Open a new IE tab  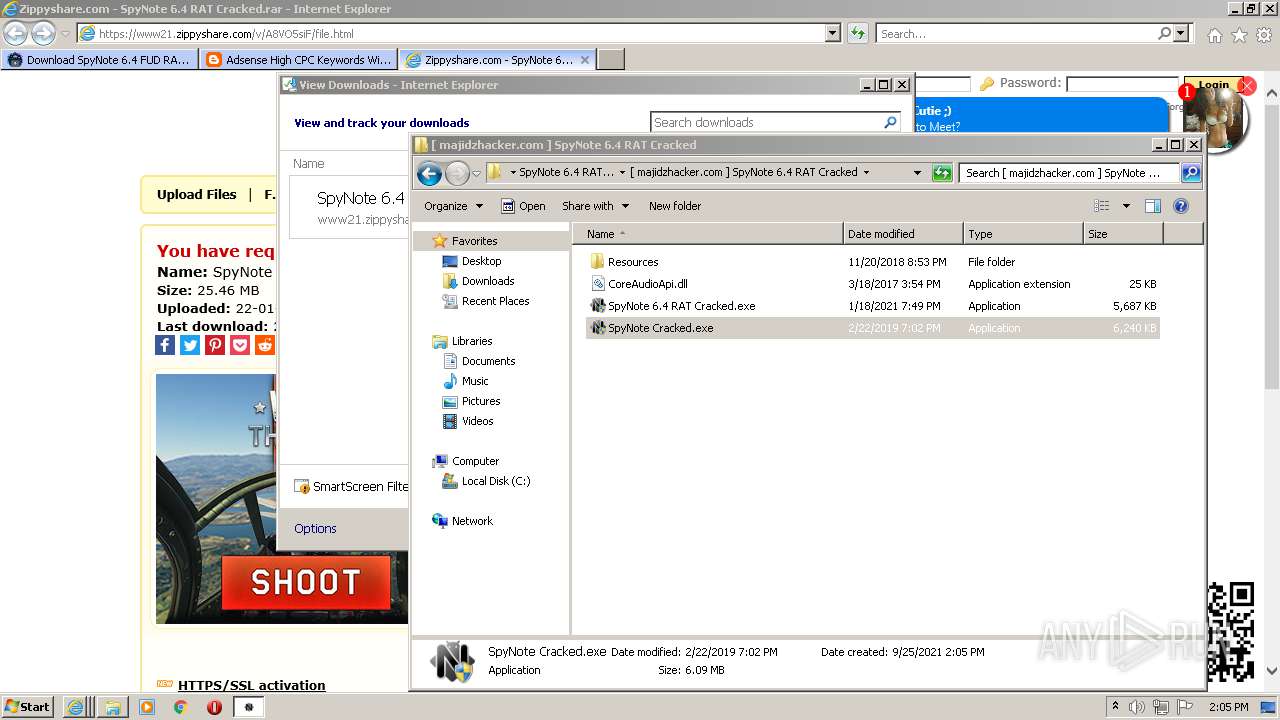pos(611,60)
